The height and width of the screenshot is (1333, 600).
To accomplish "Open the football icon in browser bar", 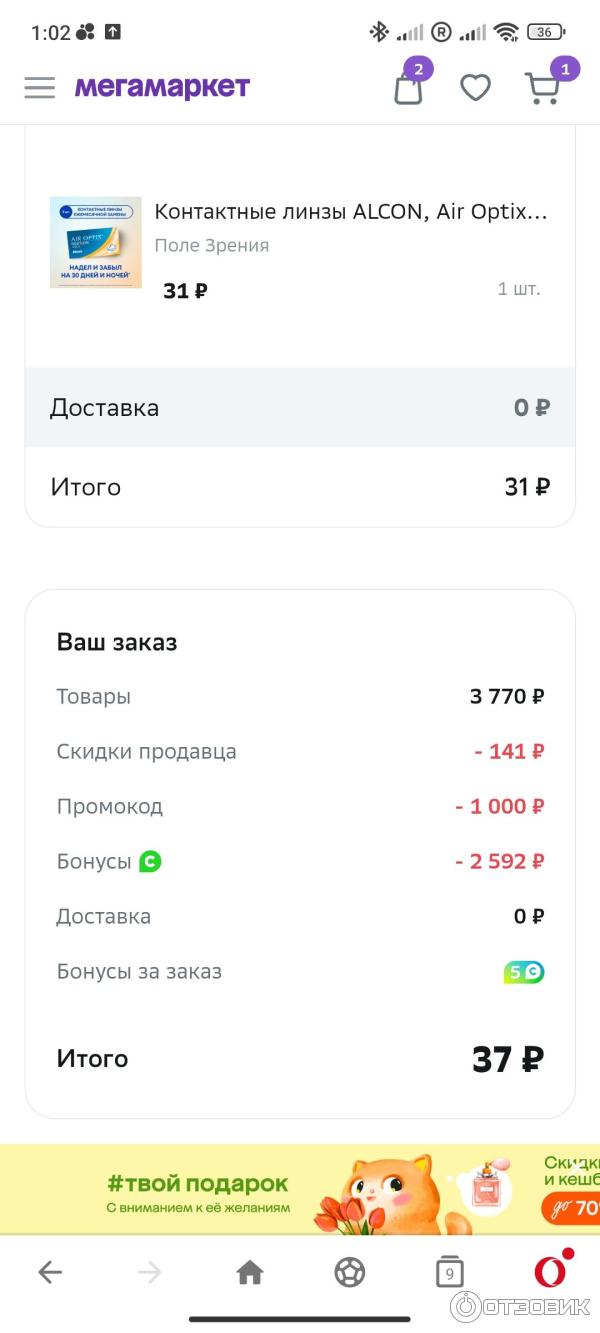I will (350, 1272).
